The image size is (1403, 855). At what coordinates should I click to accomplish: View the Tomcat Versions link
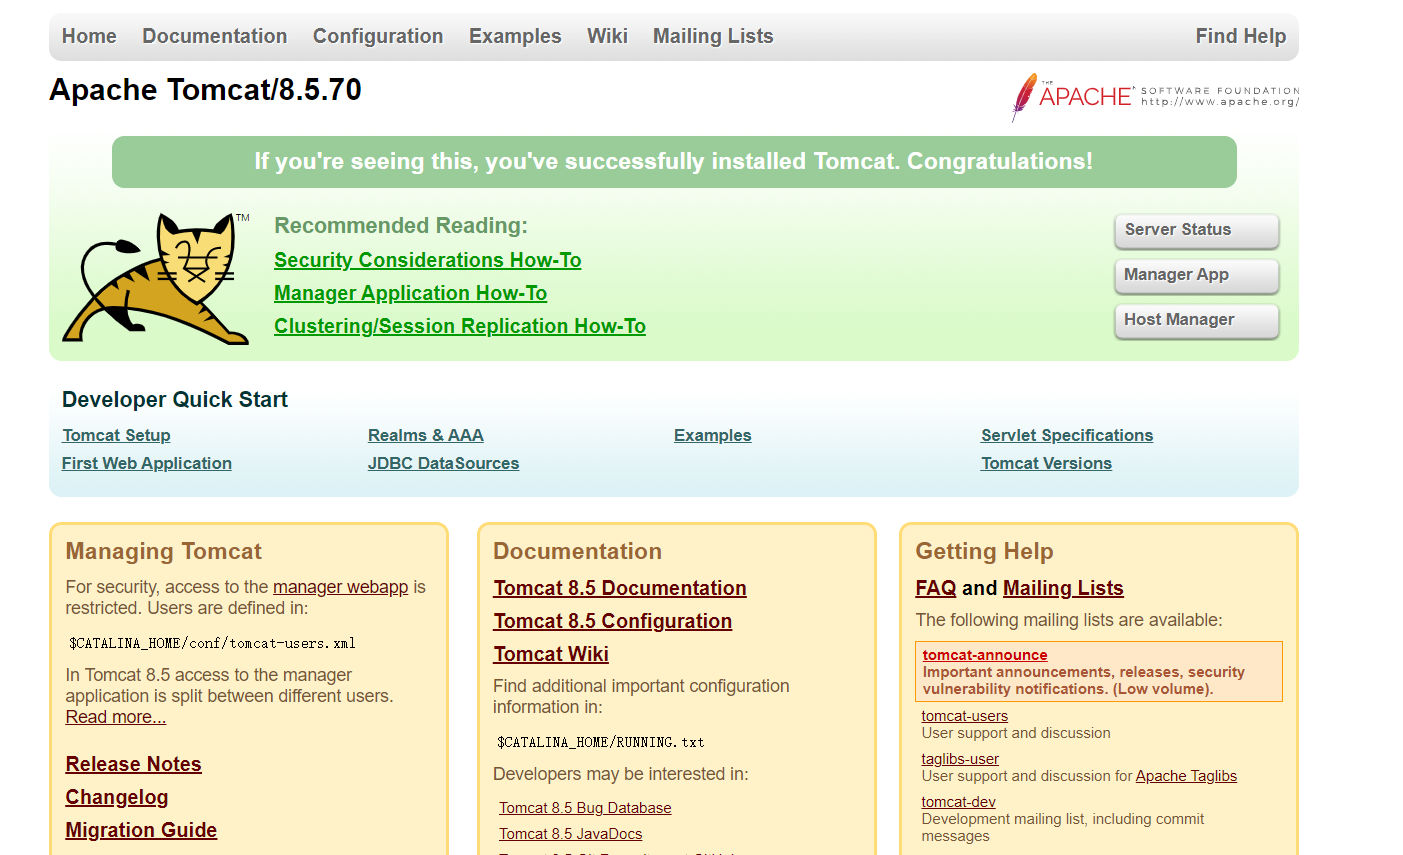[1047, 463]
